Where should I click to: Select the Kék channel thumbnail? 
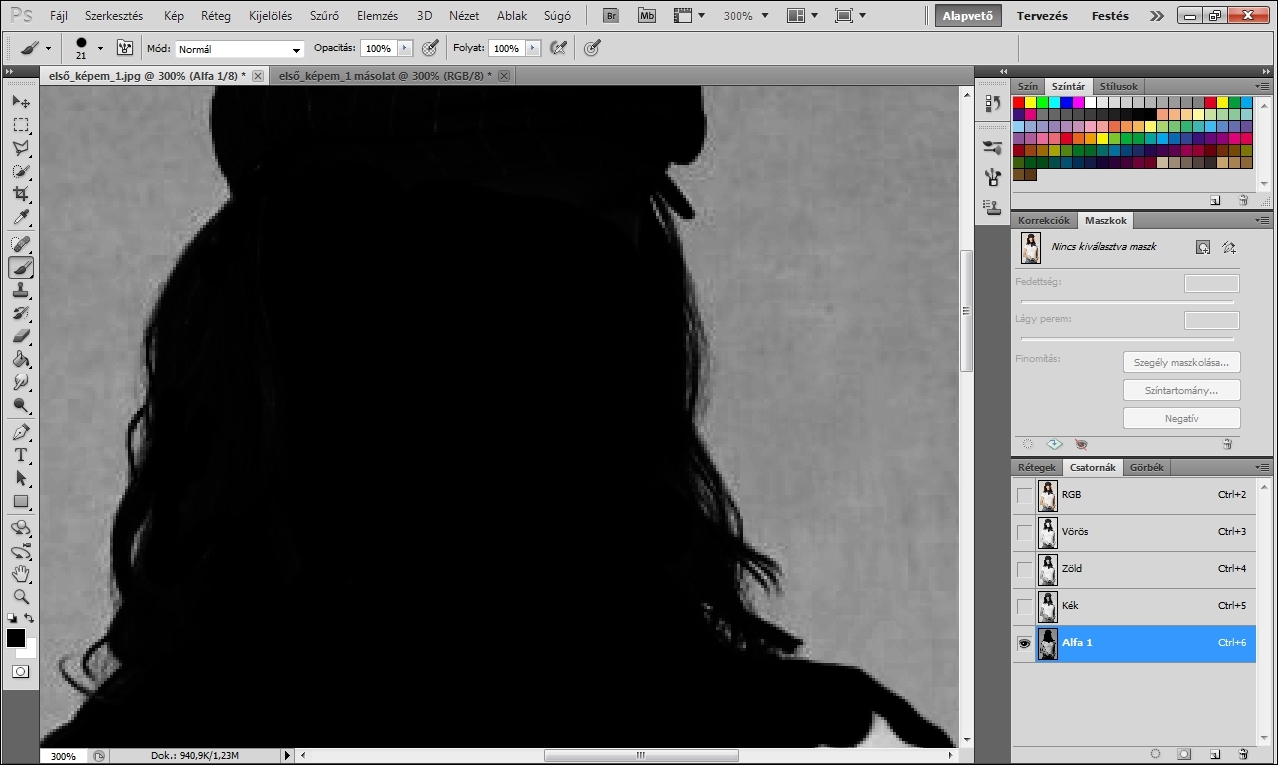click(x=1047, y=606)
